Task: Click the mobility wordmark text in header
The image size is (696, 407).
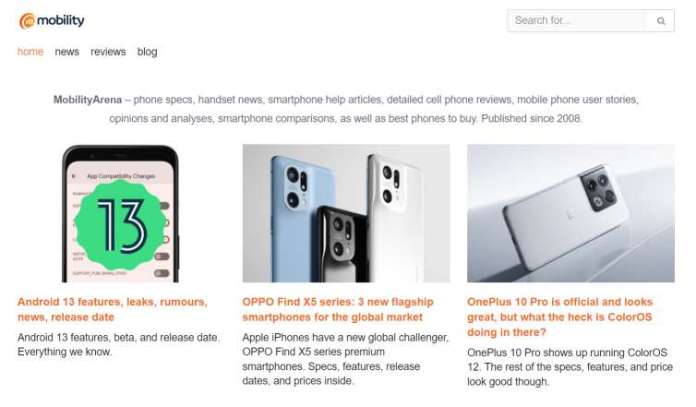Action: 61,20
